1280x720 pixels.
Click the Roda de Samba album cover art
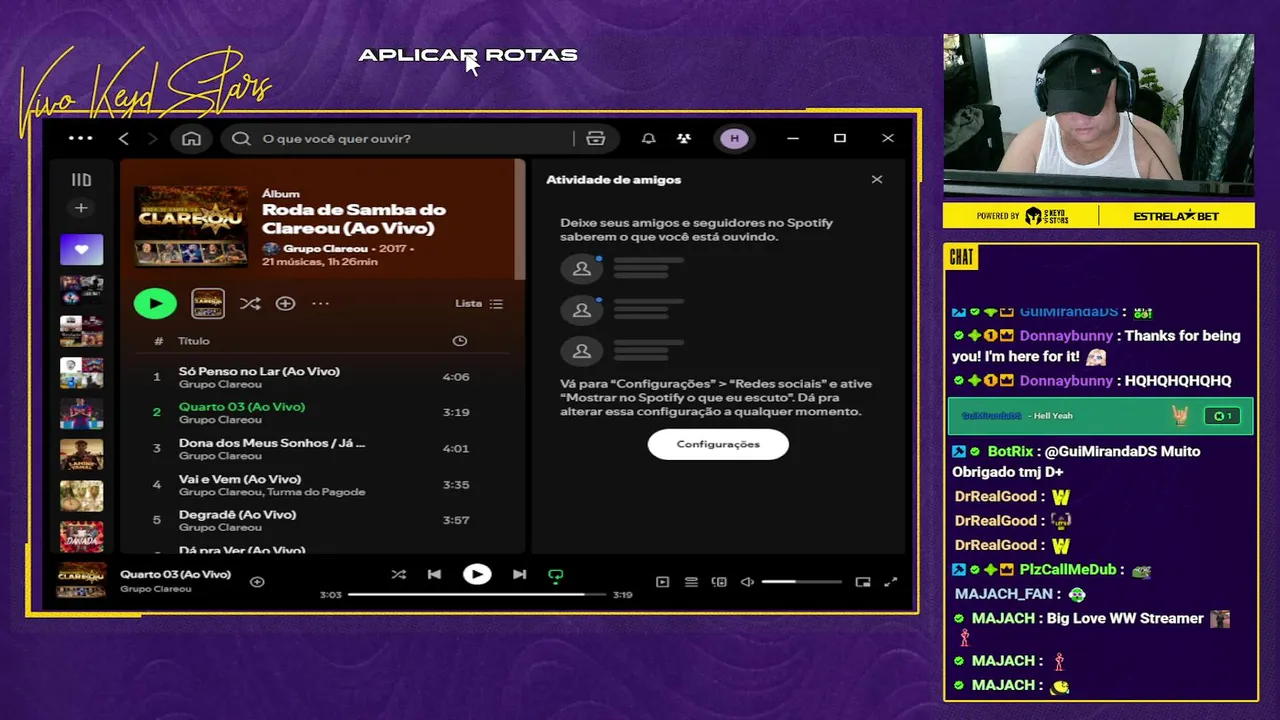click(x=191, y=226)
